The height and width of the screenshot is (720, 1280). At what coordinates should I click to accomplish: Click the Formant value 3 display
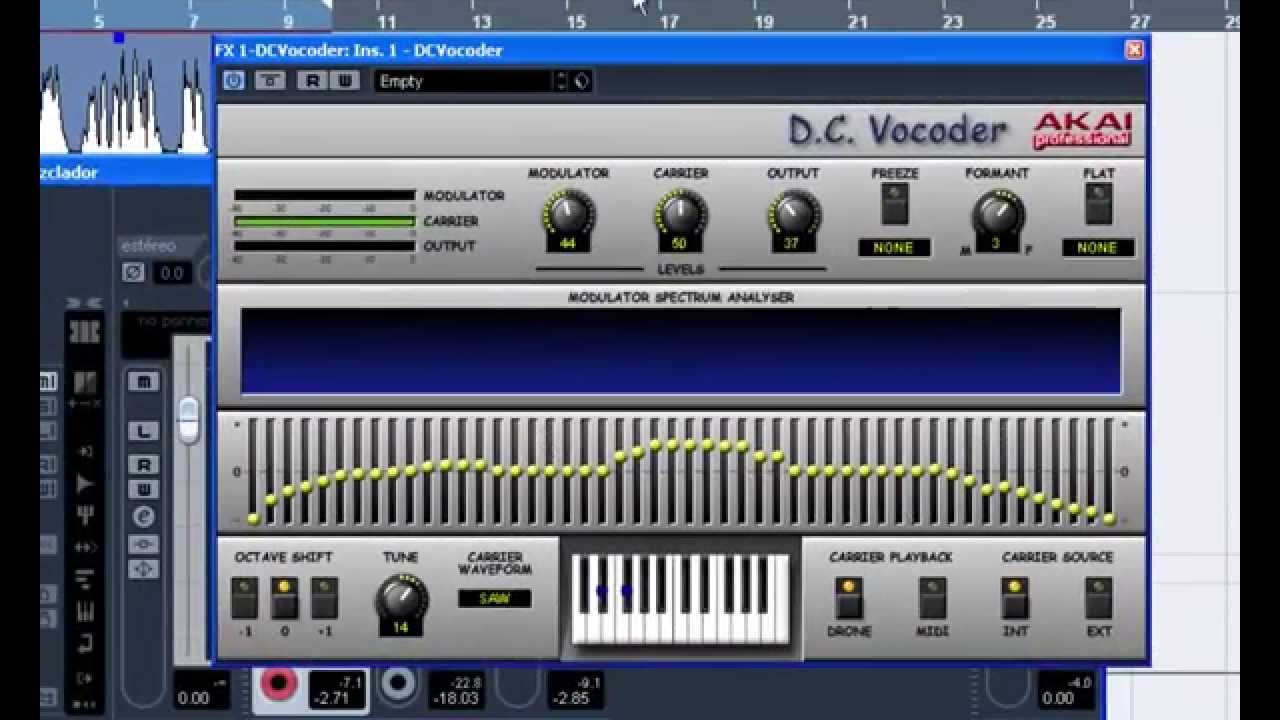pos(996,243)
